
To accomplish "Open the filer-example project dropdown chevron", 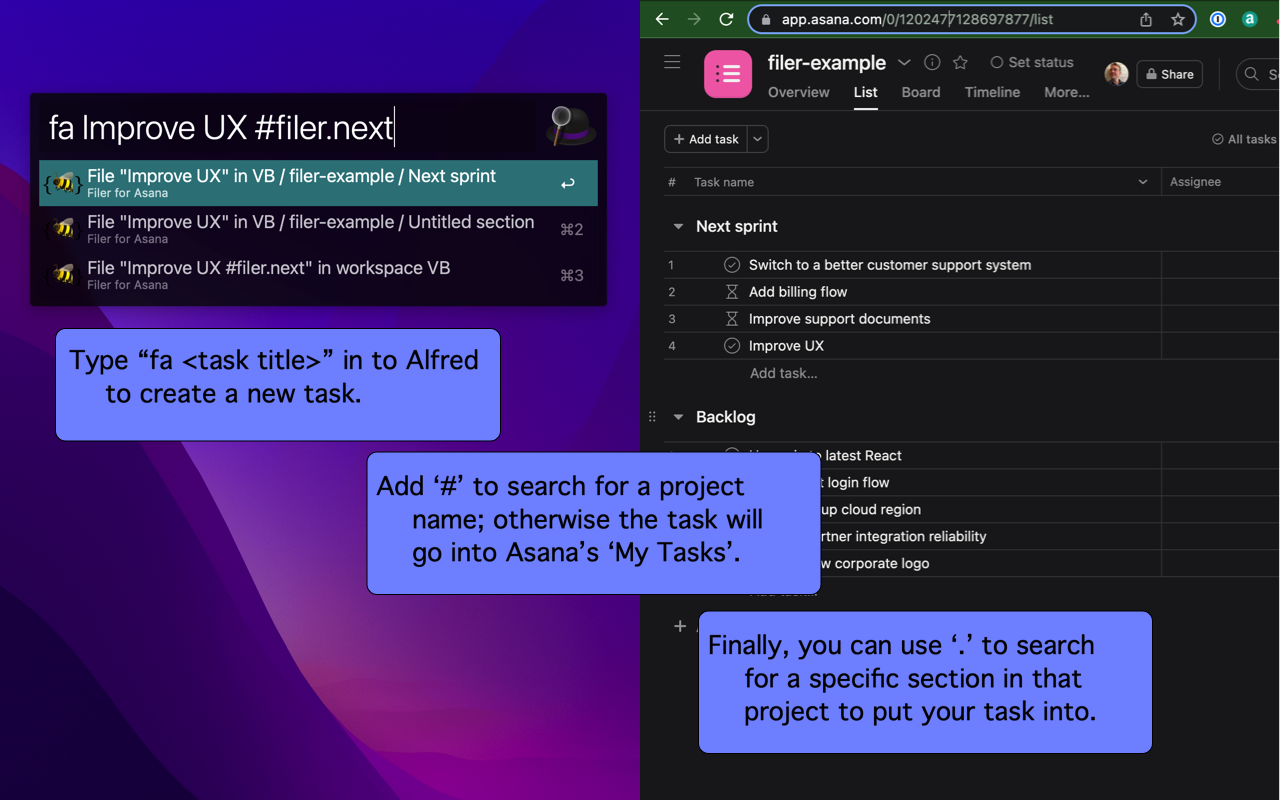I will pyautogui.click(x=904, y=62).
